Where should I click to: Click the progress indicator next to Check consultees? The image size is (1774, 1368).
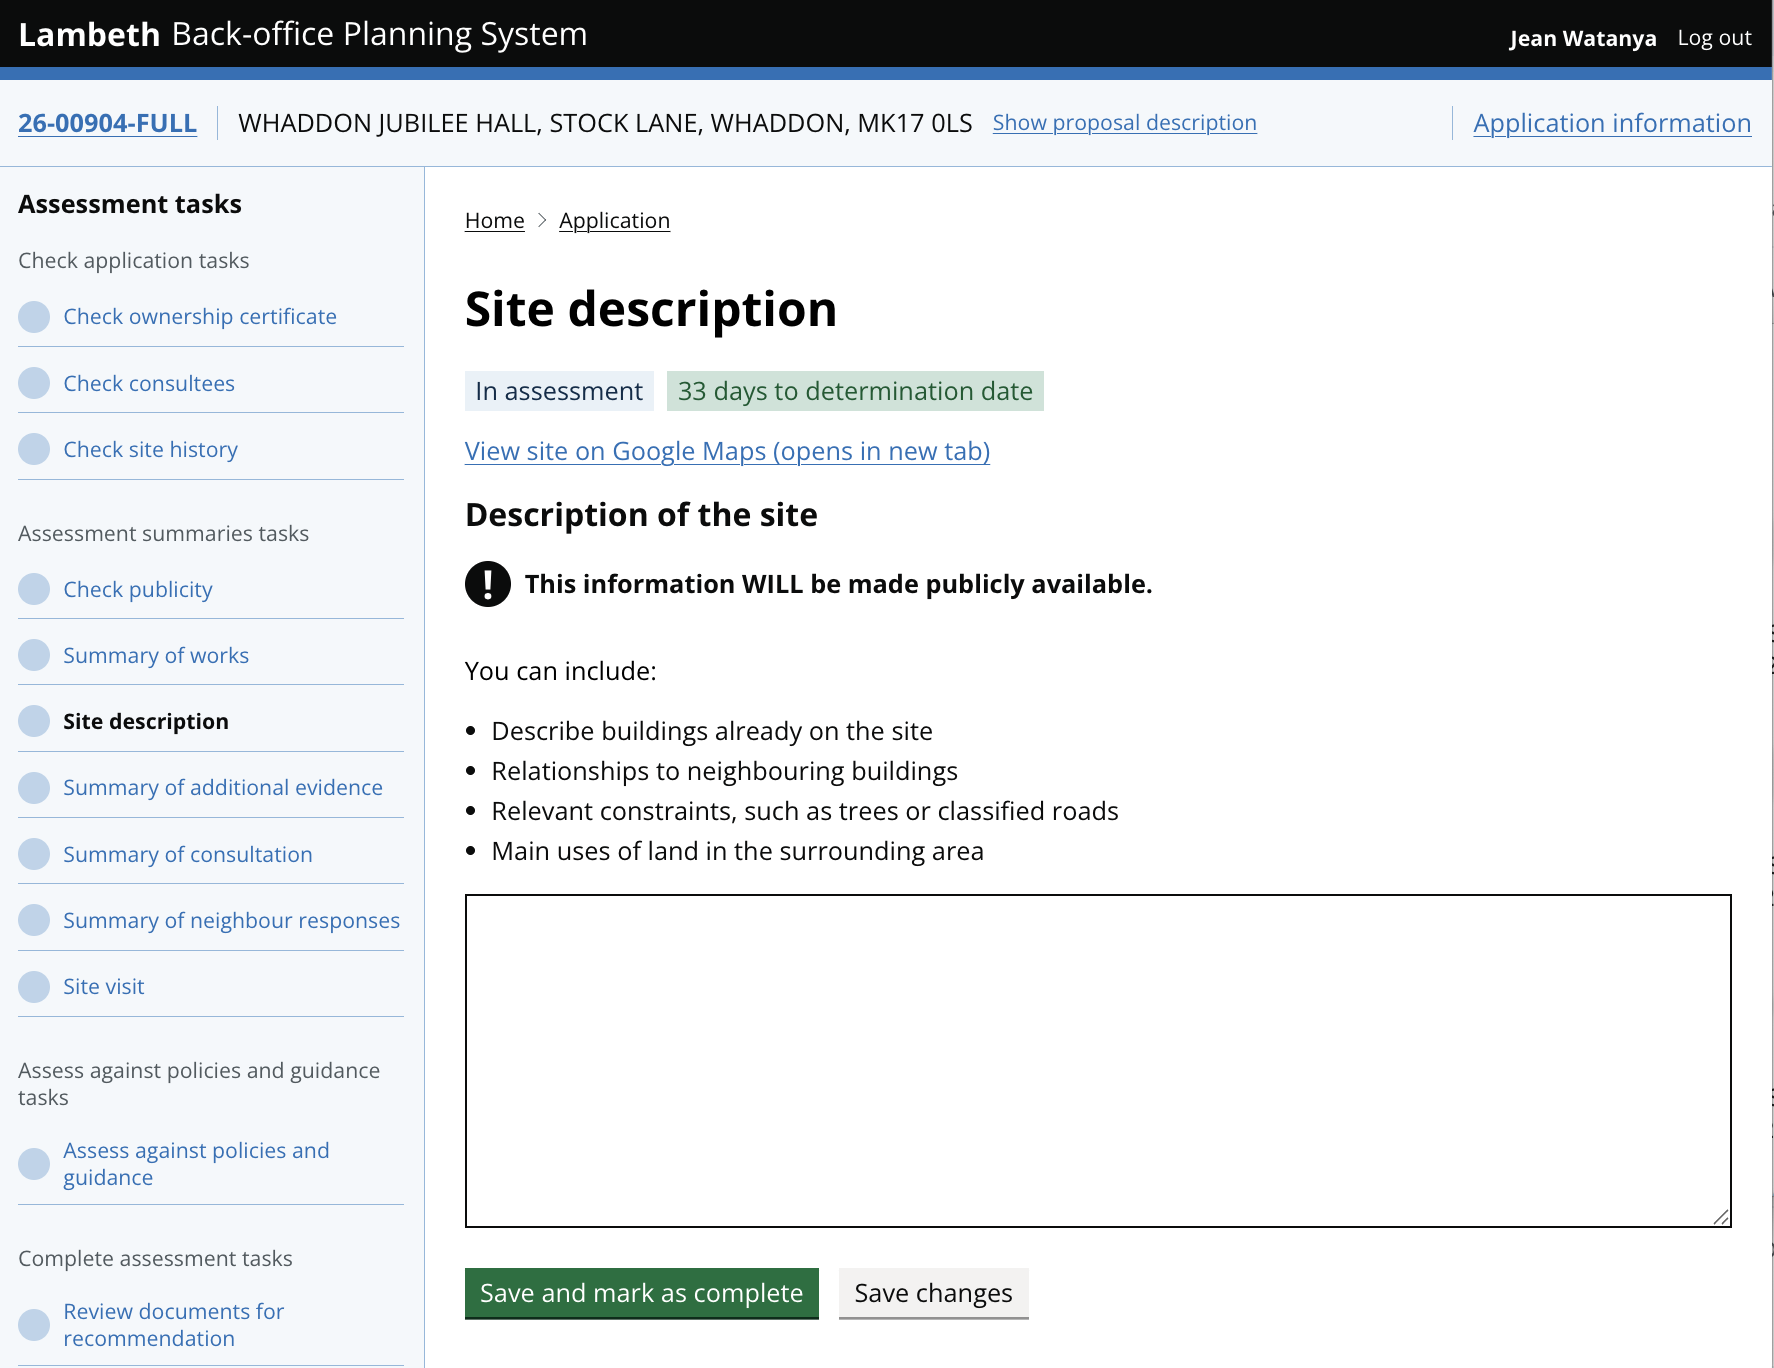point(34,382)
